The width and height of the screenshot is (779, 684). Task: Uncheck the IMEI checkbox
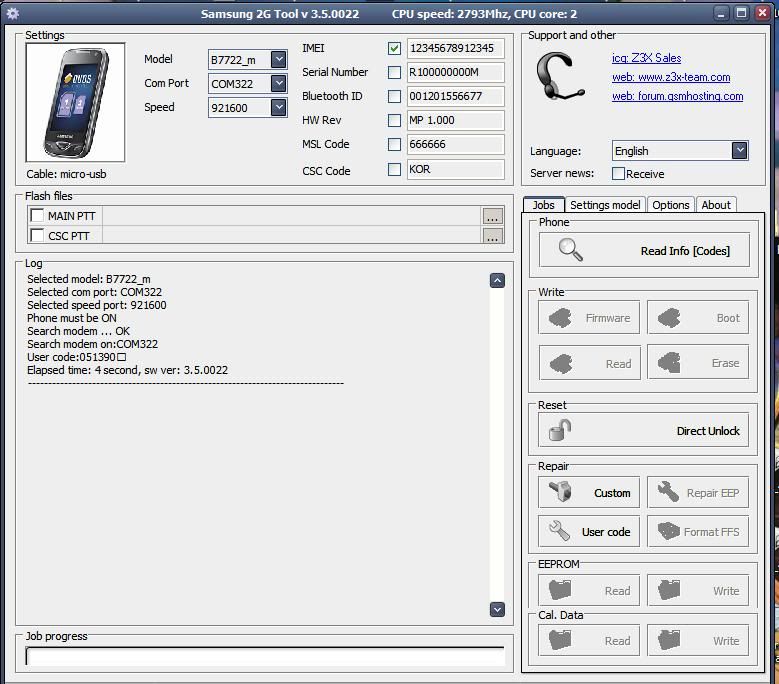394,48
